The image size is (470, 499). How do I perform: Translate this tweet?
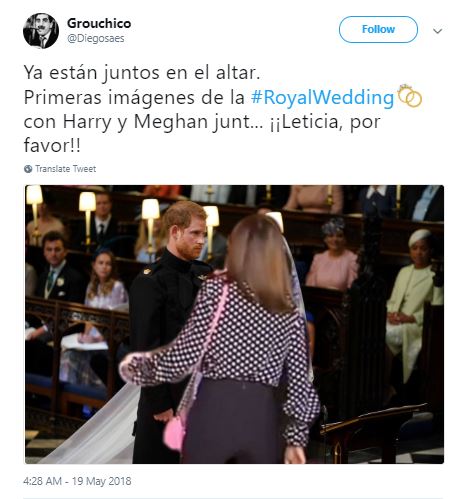point(66,169)
